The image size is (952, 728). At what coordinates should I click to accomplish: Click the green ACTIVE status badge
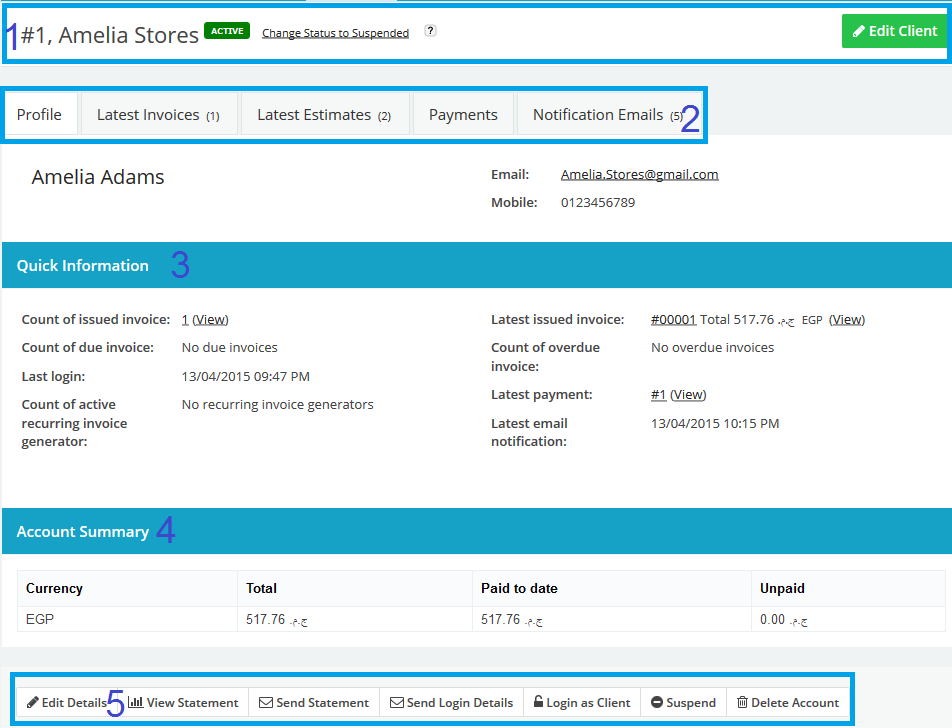(227, 31)
